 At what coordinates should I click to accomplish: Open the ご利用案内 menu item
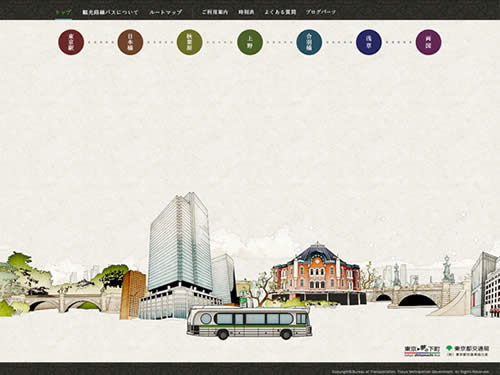tap(215, 12)
